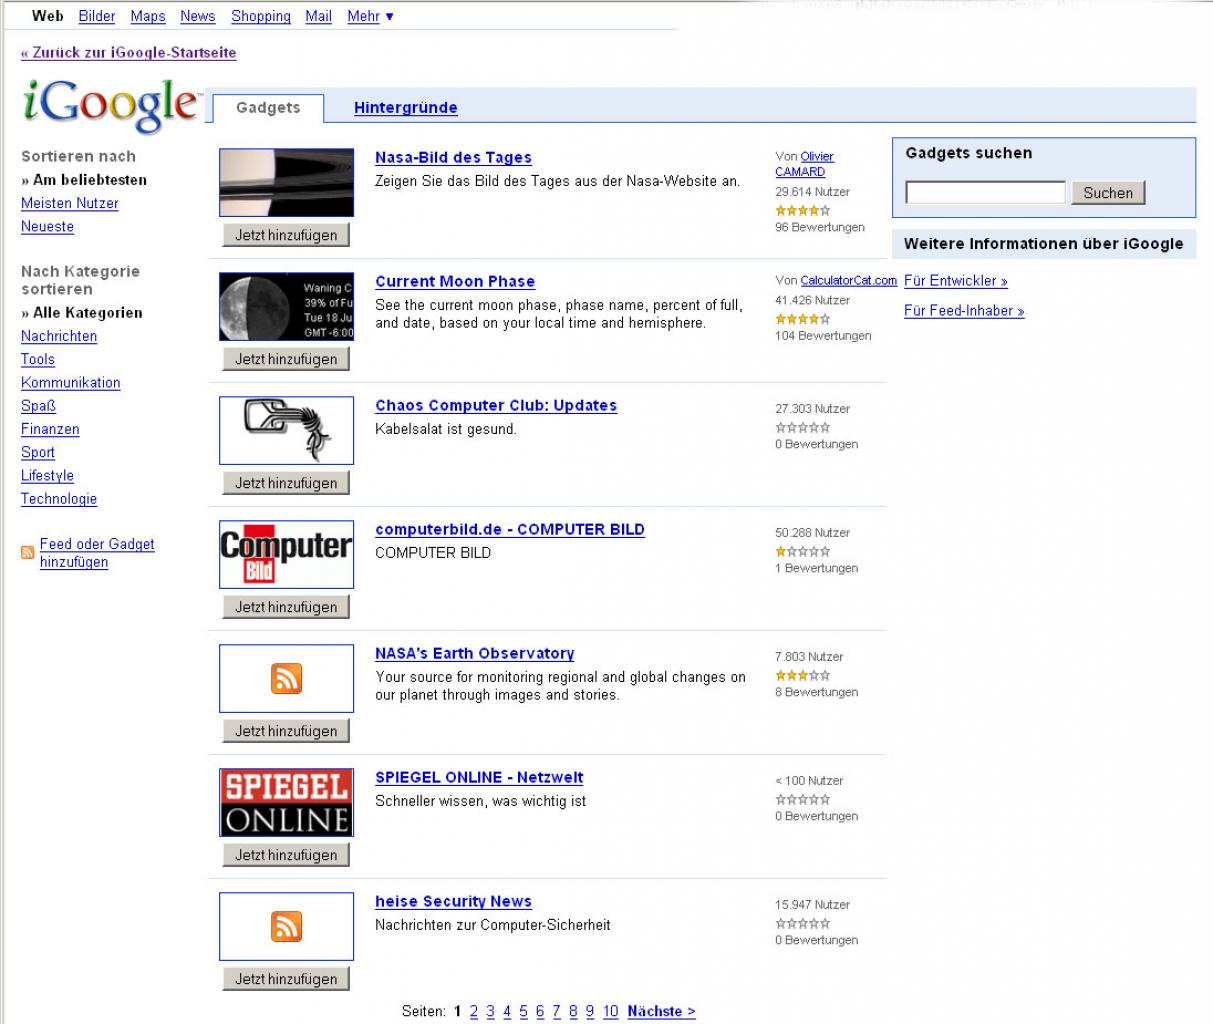Click the star rating of SPIEGEL ONLINE Netzwelt
Viewport: 1213px width, 1024px height.
click(x=803, y=799)
